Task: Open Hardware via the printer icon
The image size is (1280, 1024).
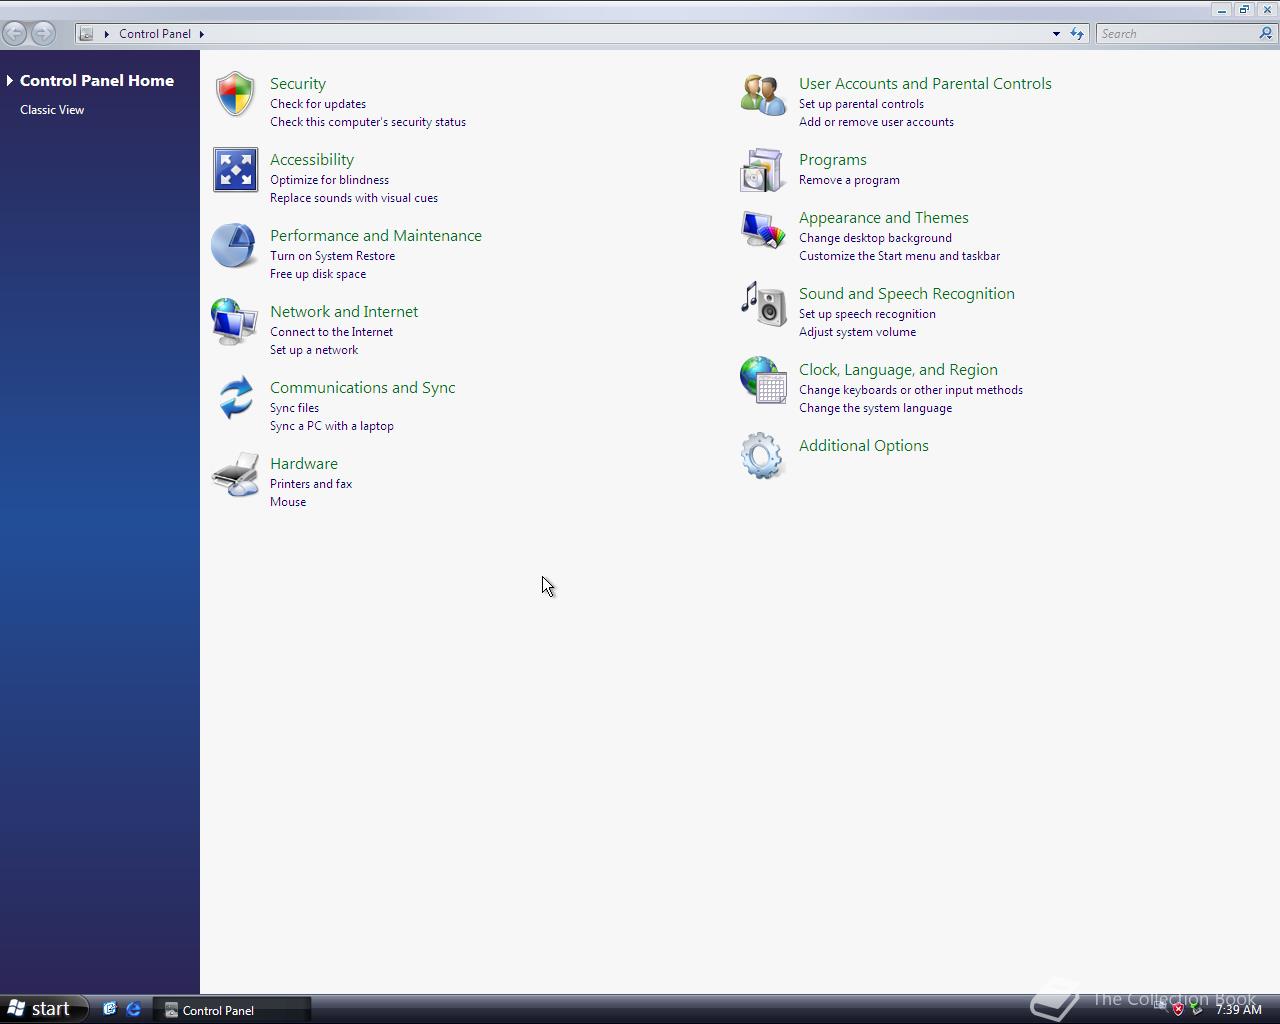Action: tap(234, 474)
